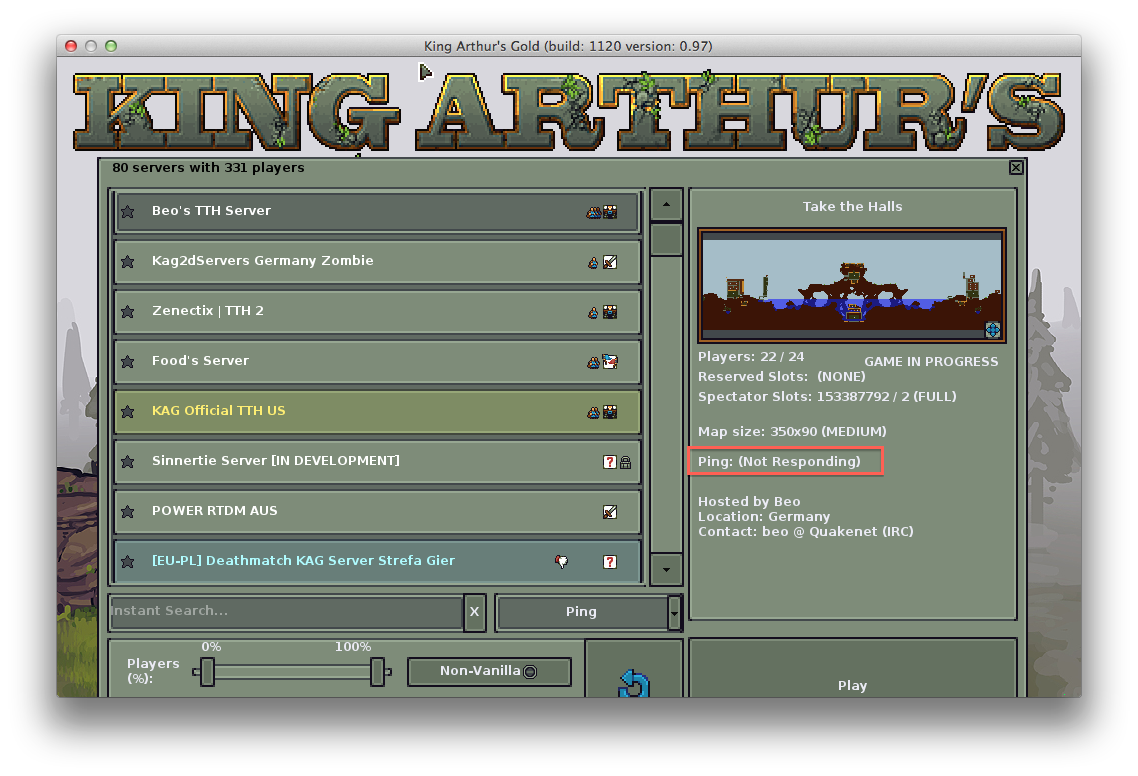Click the server list scroll-up arrow
1138x776 pixels.
pos(666,205)
